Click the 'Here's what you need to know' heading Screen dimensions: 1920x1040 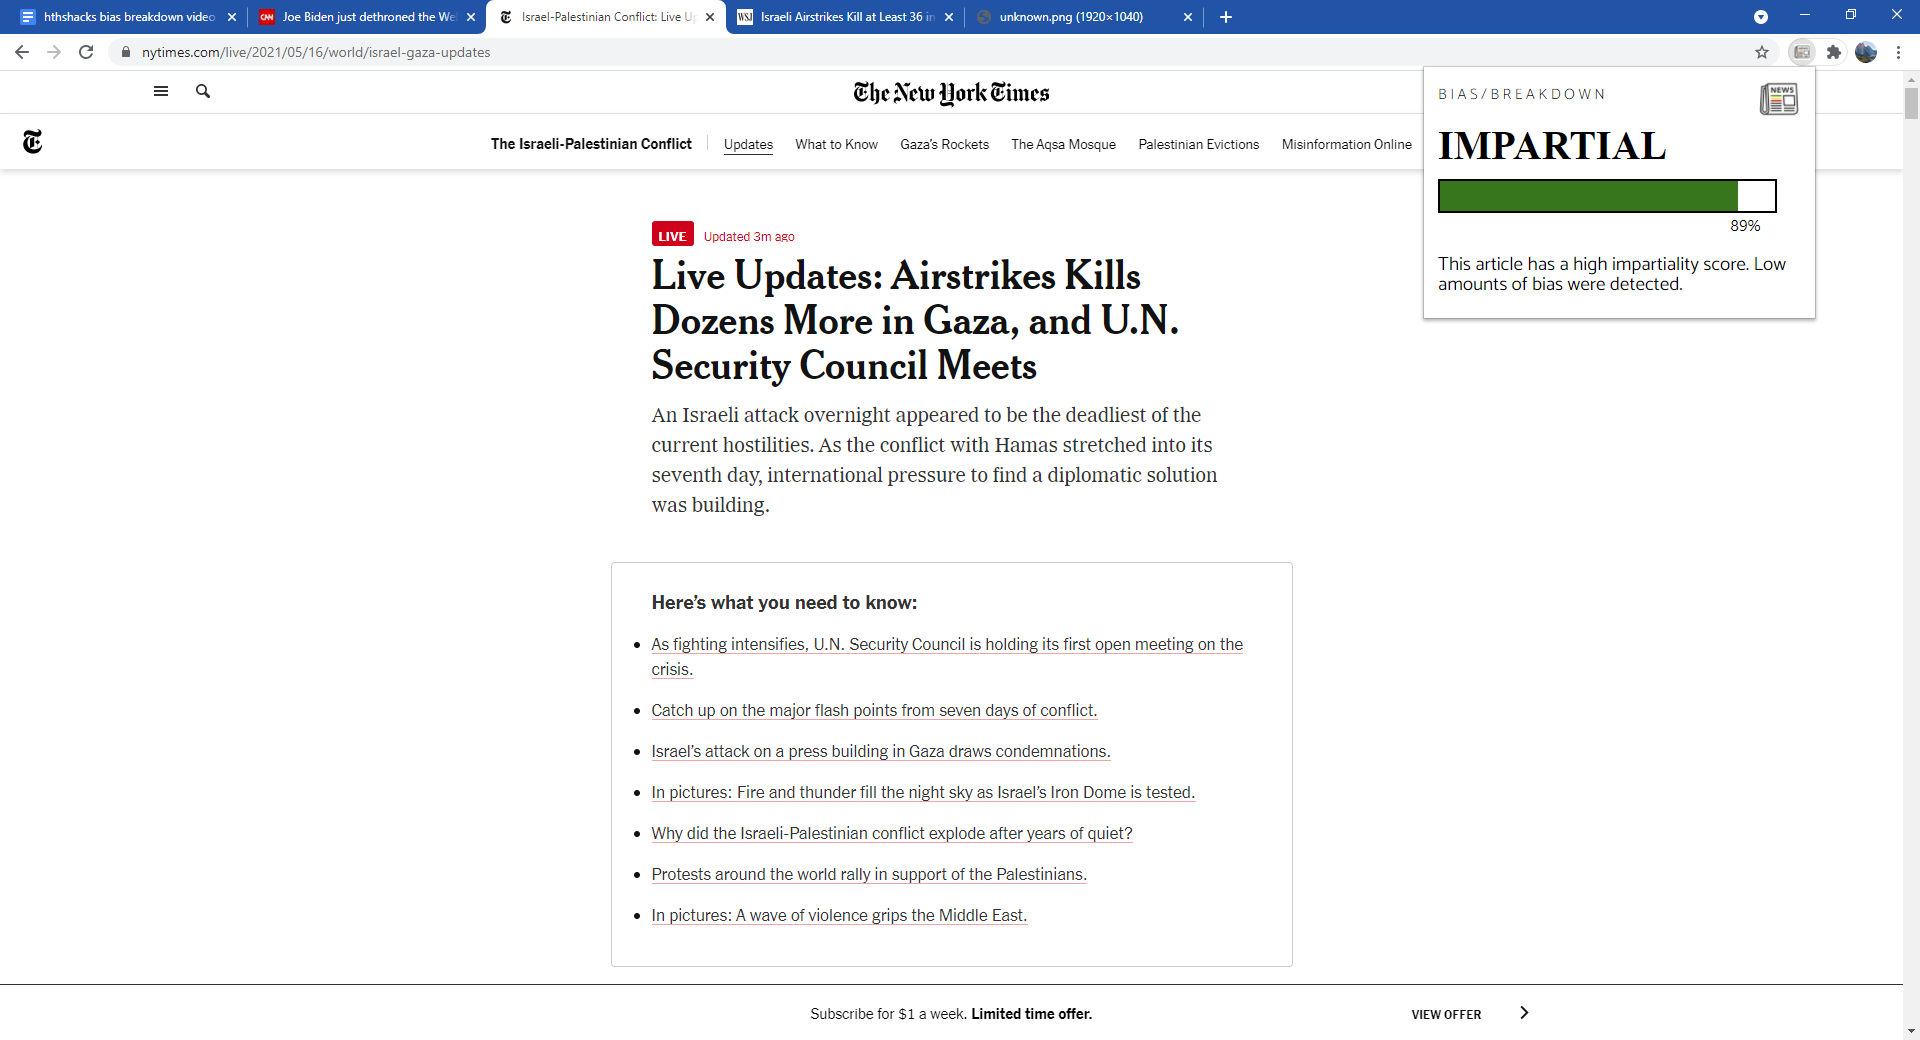(x=784, y=603)
